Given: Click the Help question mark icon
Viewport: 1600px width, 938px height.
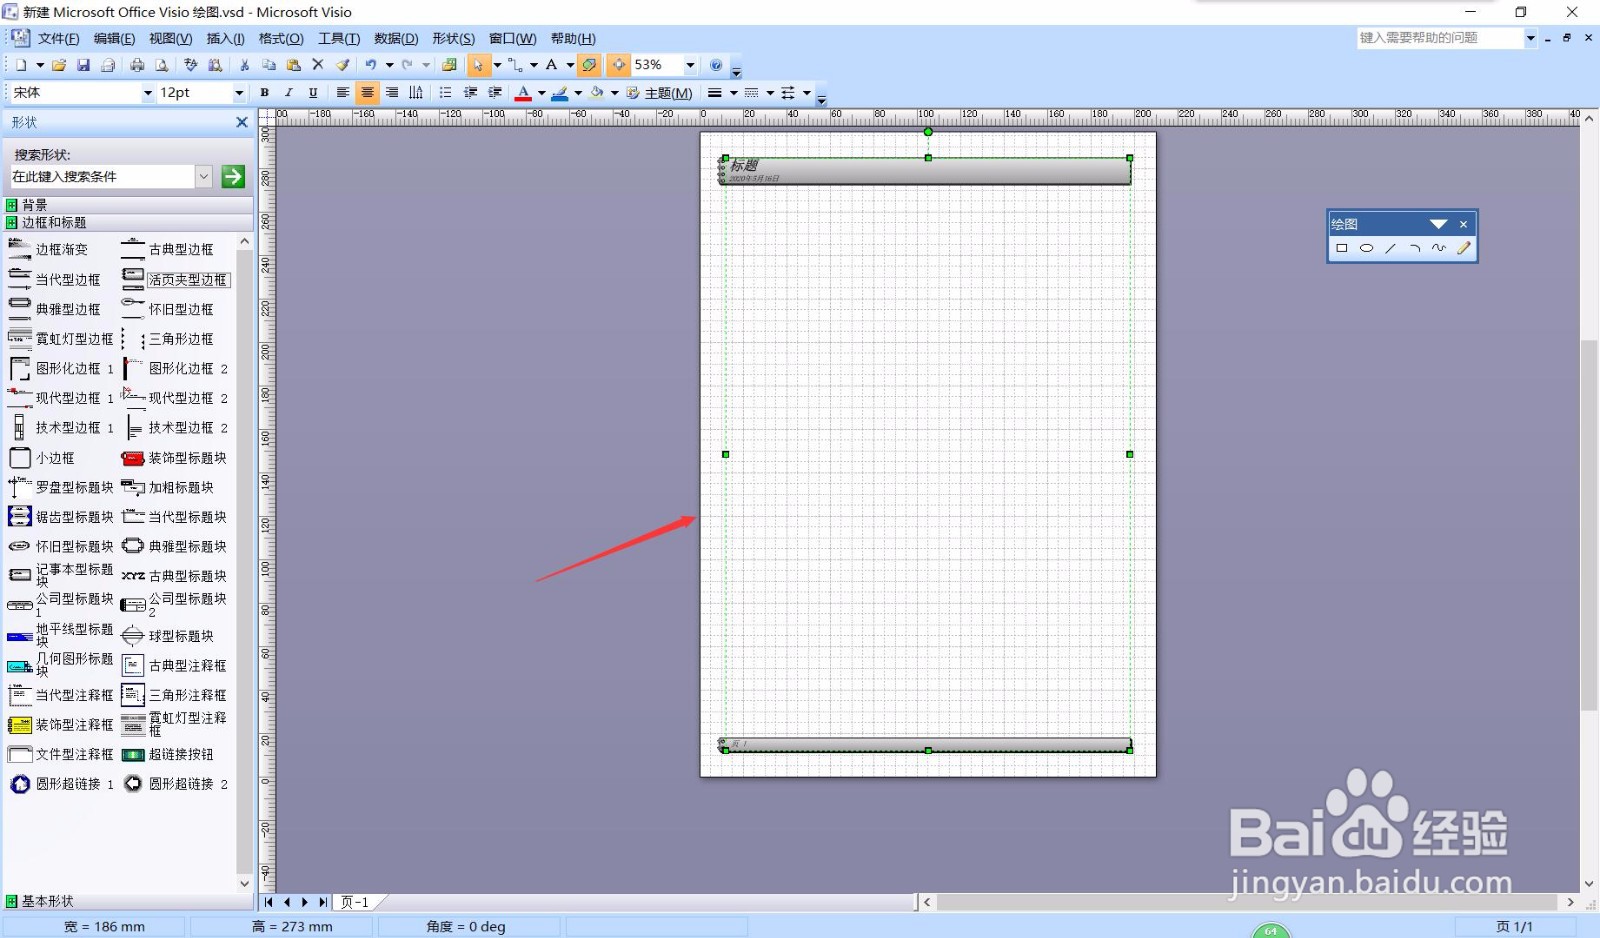Looking at the screenshot, I should [x=716, y=65].
